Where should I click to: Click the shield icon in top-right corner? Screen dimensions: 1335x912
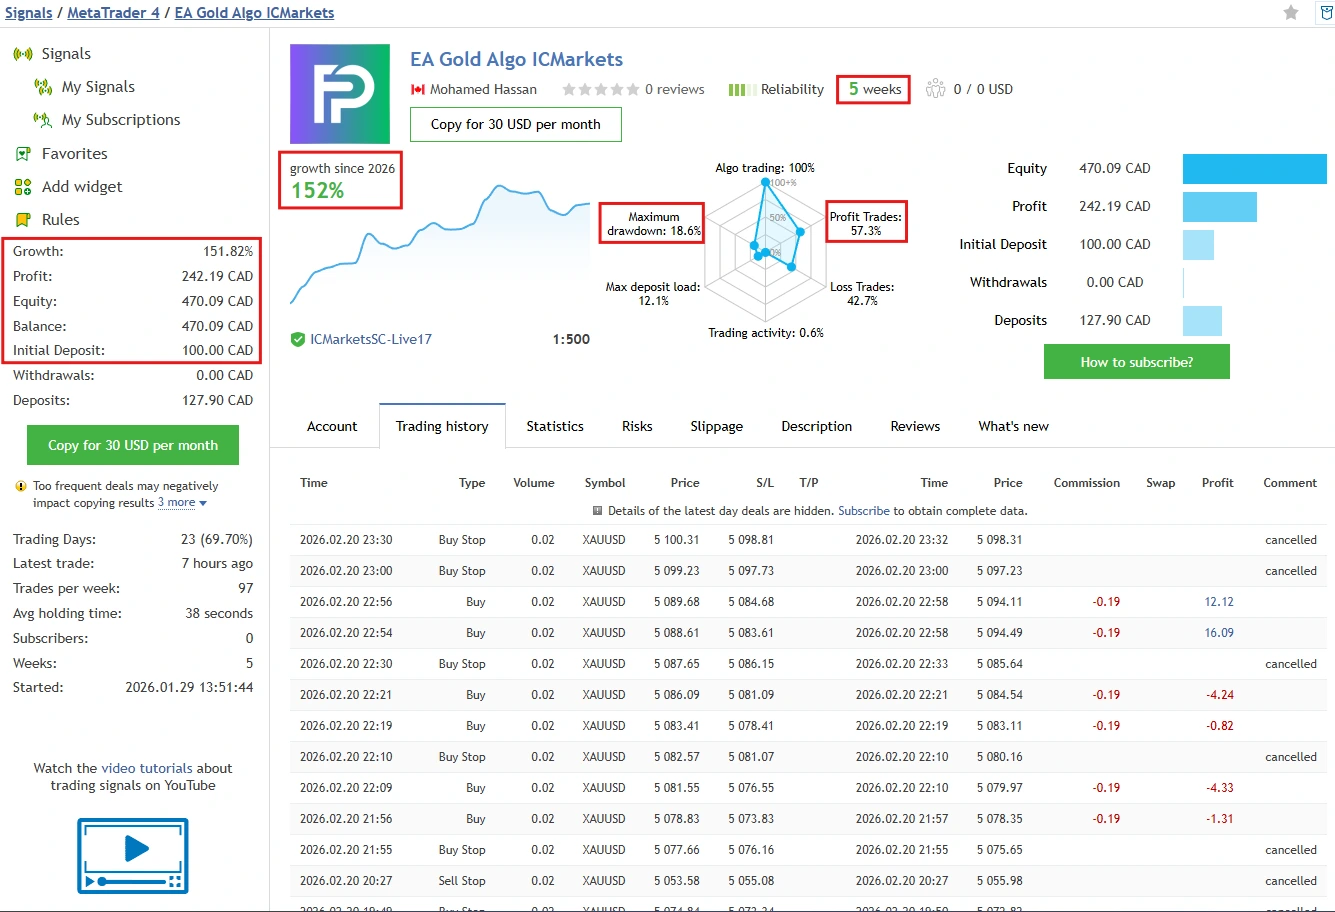pyautogui.click(x=1325, y=13)
